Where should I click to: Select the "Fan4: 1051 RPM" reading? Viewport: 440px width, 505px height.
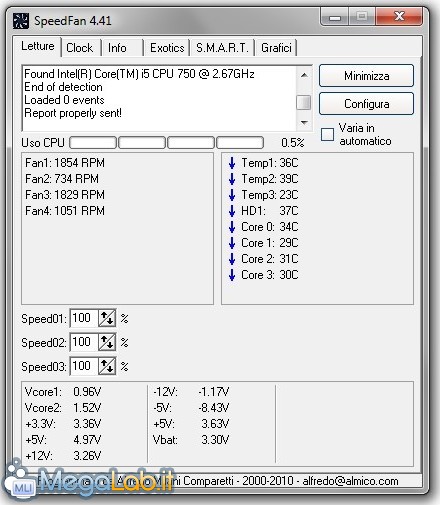(65, 211)
